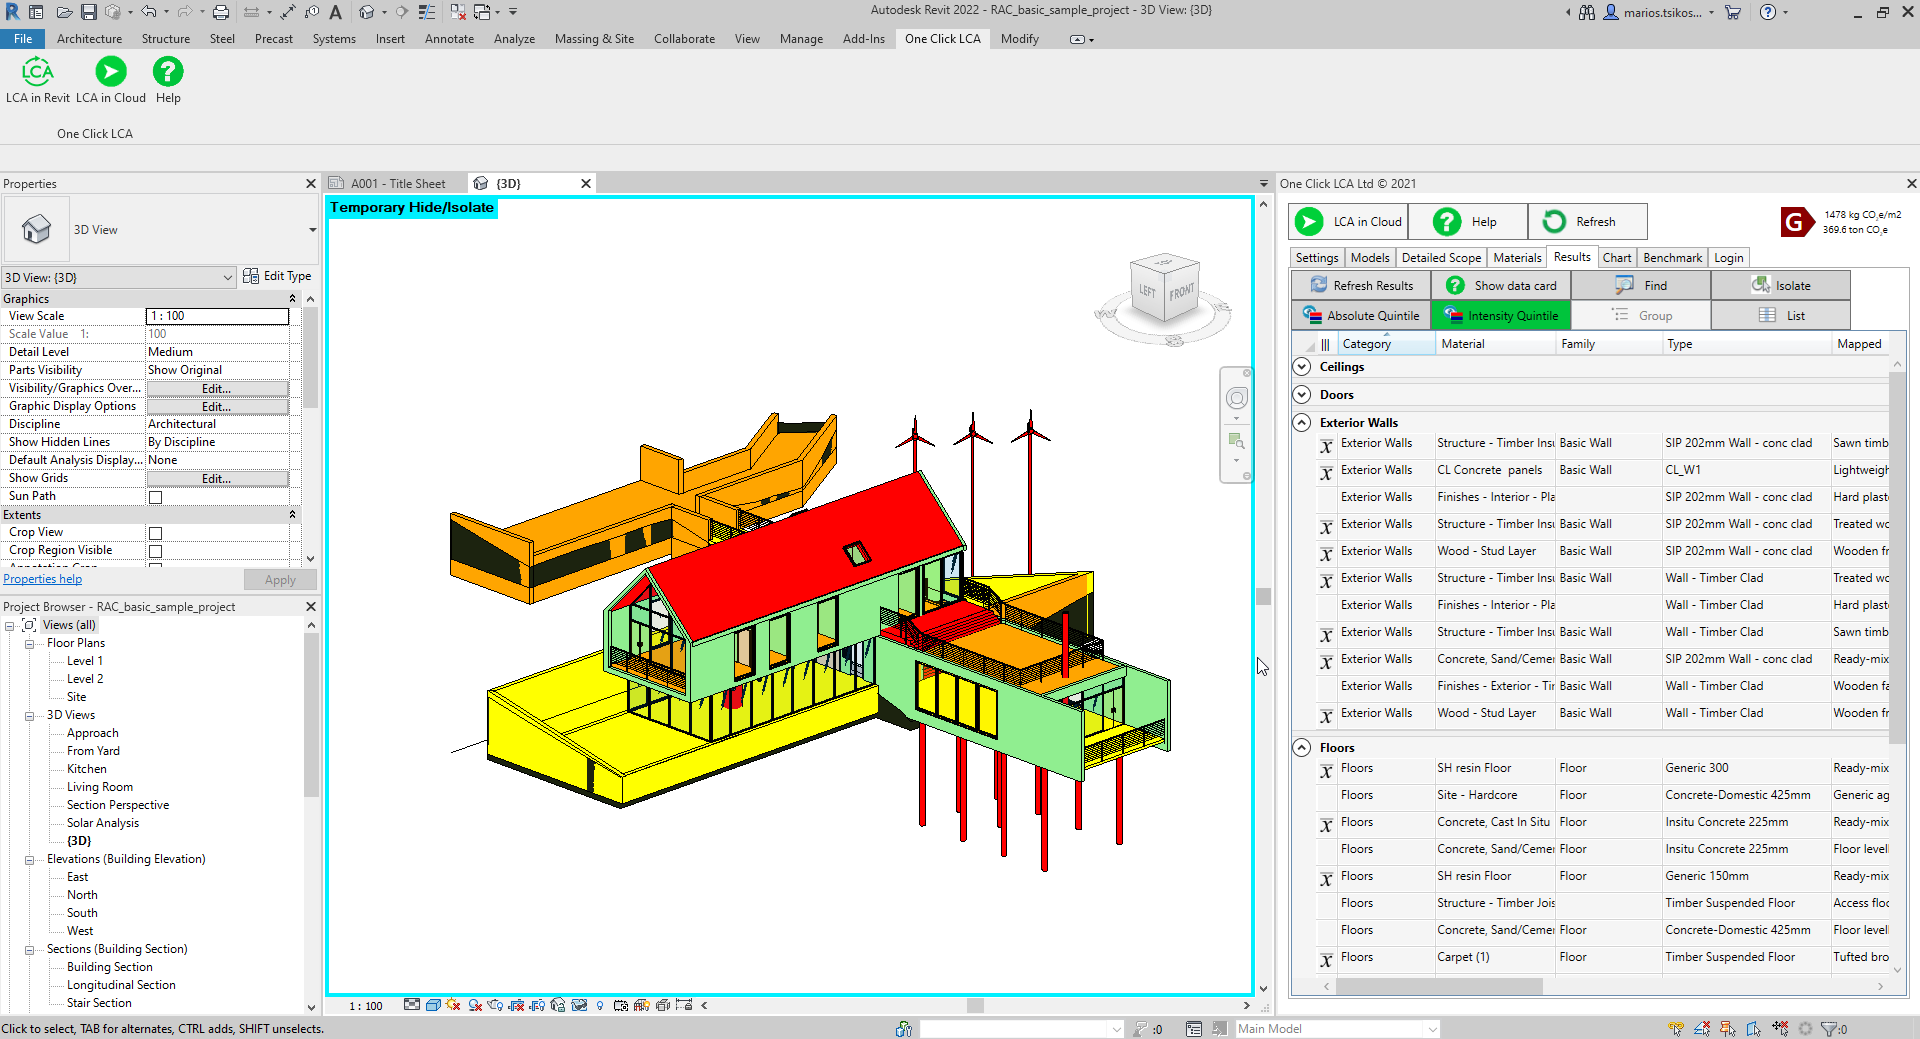Image resolution: width=1920 pixels, height=1039 pixels.
Task: Click the results table horizontal scrollbar
Action: (x=1440, y=986)
